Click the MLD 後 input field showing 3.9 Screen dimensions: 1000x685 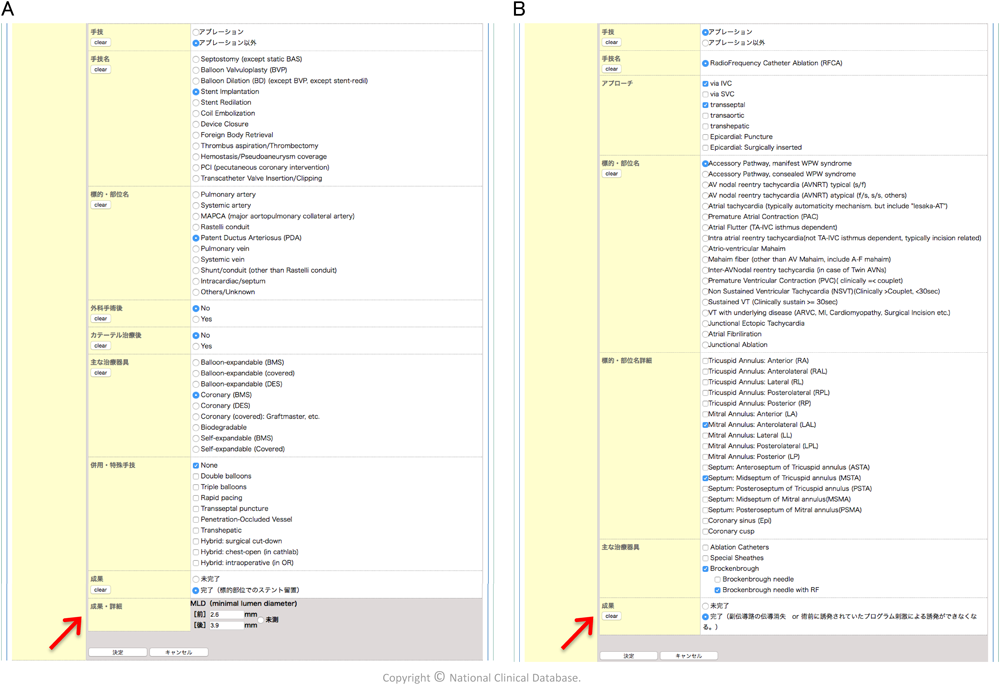coord(226,626)
